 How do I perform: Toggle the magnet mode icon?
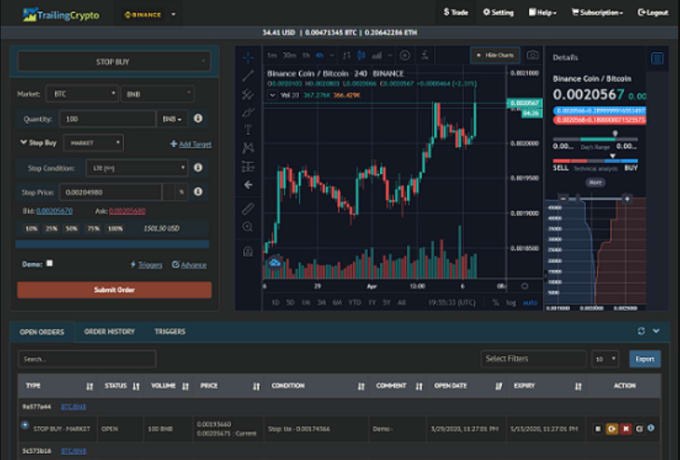(248, 251)
